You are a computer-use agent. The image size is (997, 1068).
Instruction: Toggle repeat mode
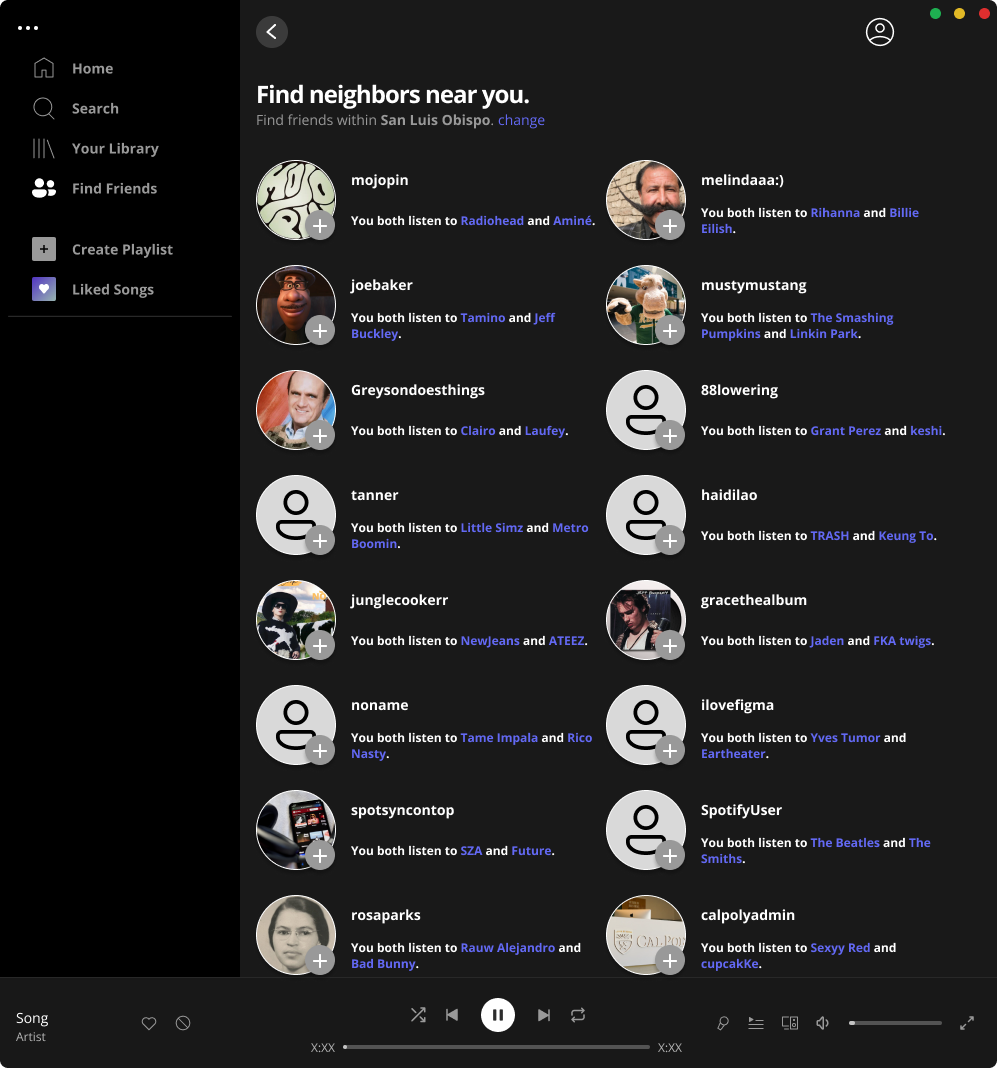click(578, 1015)
